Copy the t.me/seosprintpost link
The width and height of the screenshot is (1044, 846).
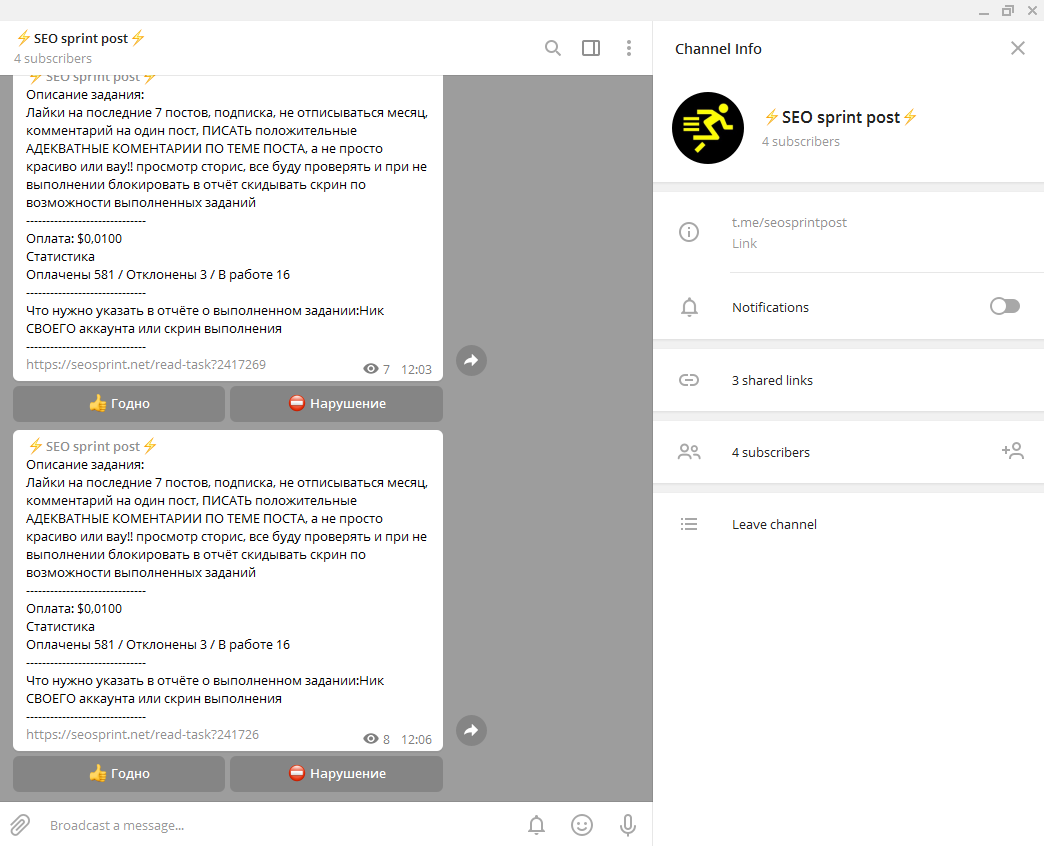(x=789, y=222)
